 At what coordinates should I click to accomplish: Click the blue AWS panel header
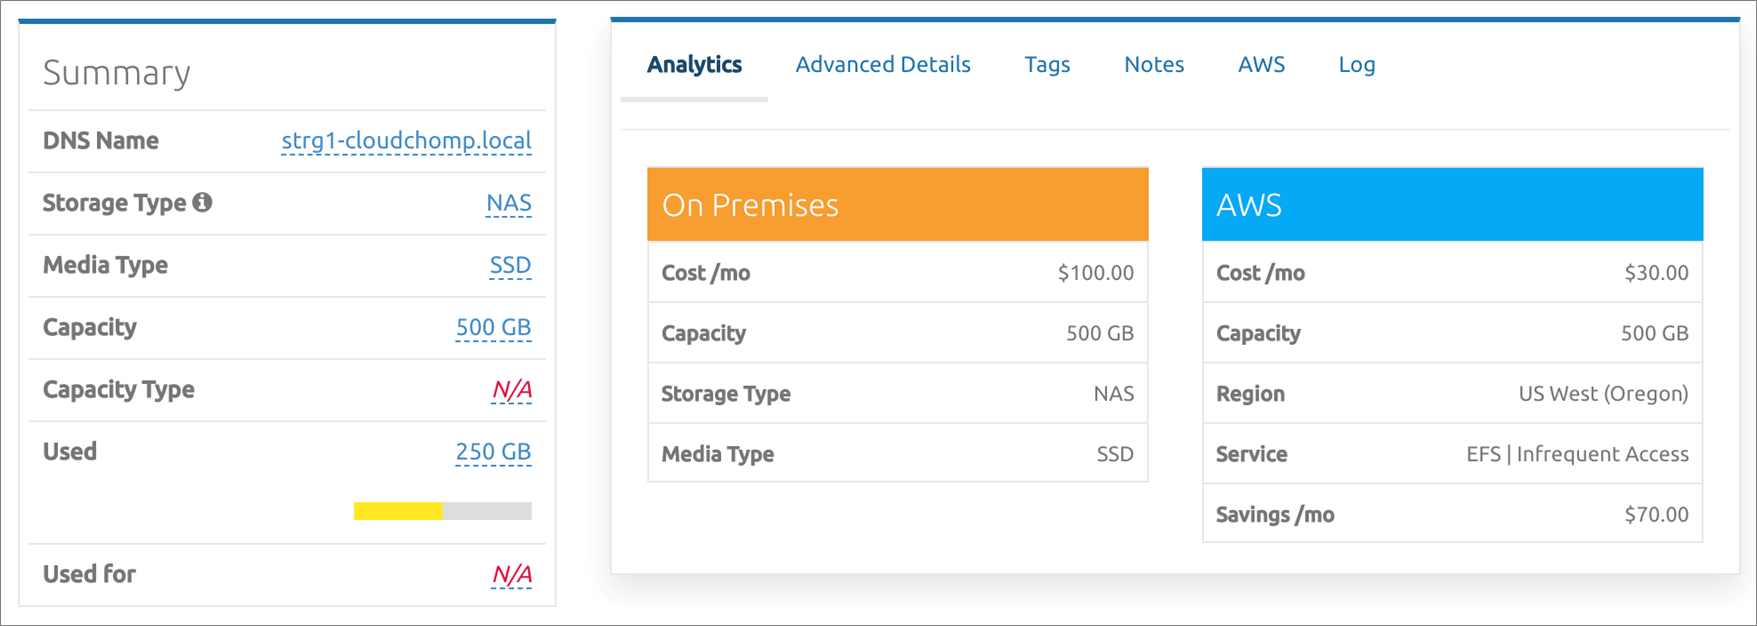click(1452, 205)
